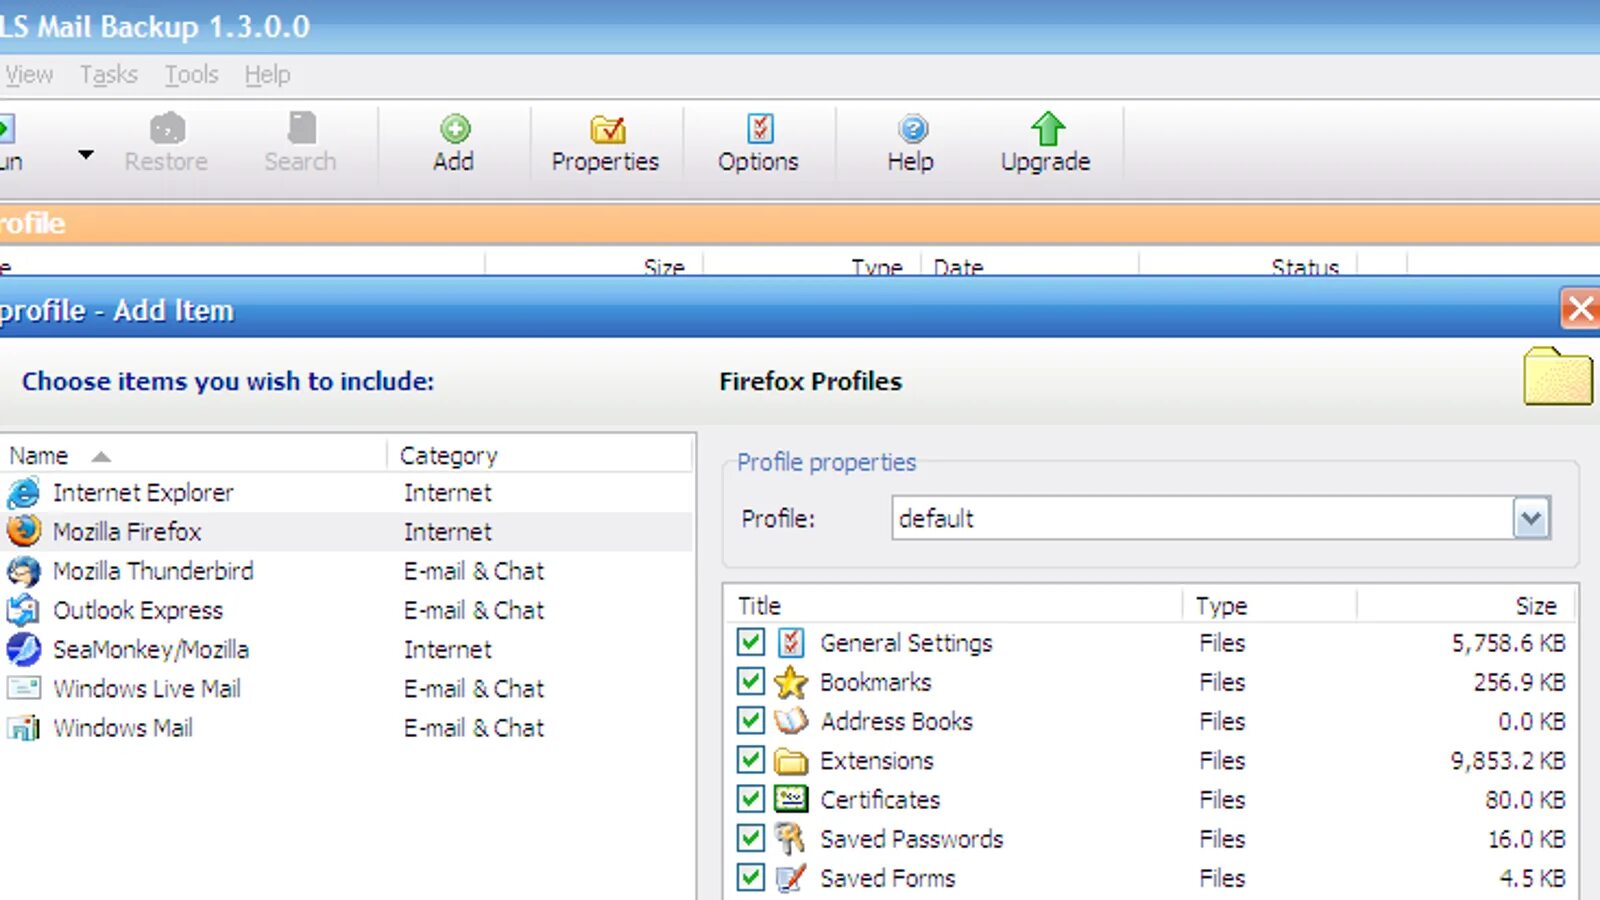
Task: Click the Windows Mail icon in list
Action: [x=24, y=728]
